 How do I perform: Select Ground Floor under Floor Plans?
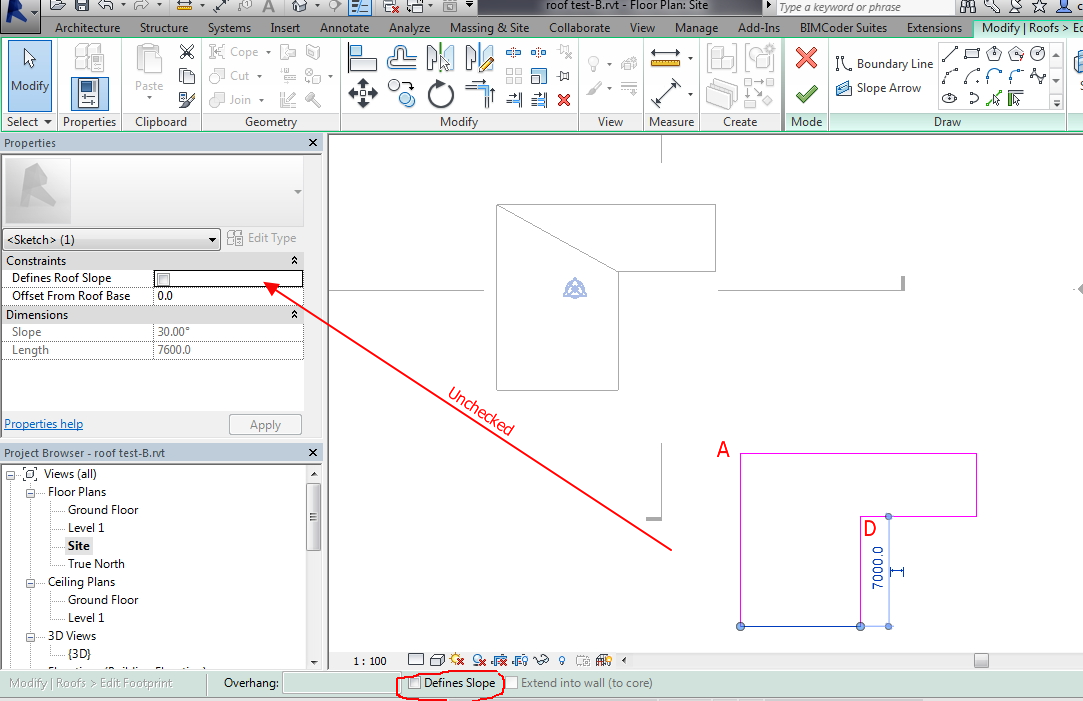click(x=103, y=510)
